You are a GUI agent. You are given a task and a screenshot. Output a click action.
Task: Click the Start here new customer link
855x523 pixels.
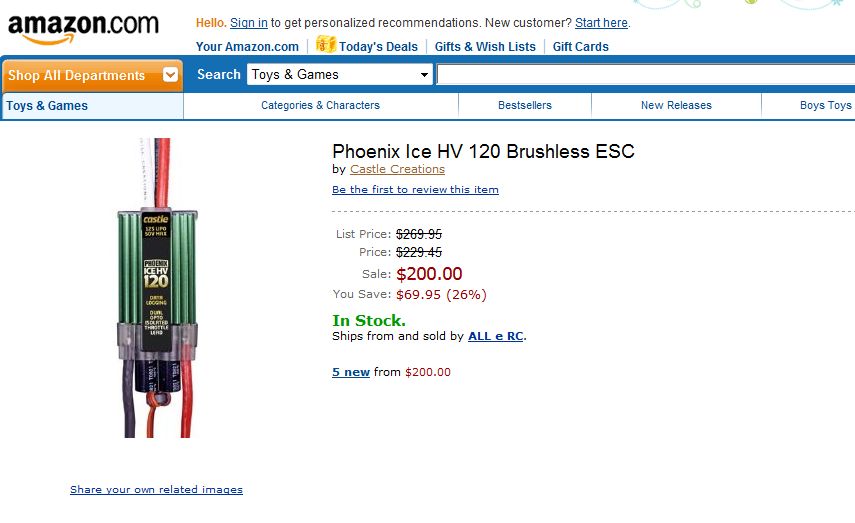coord(601,23)
